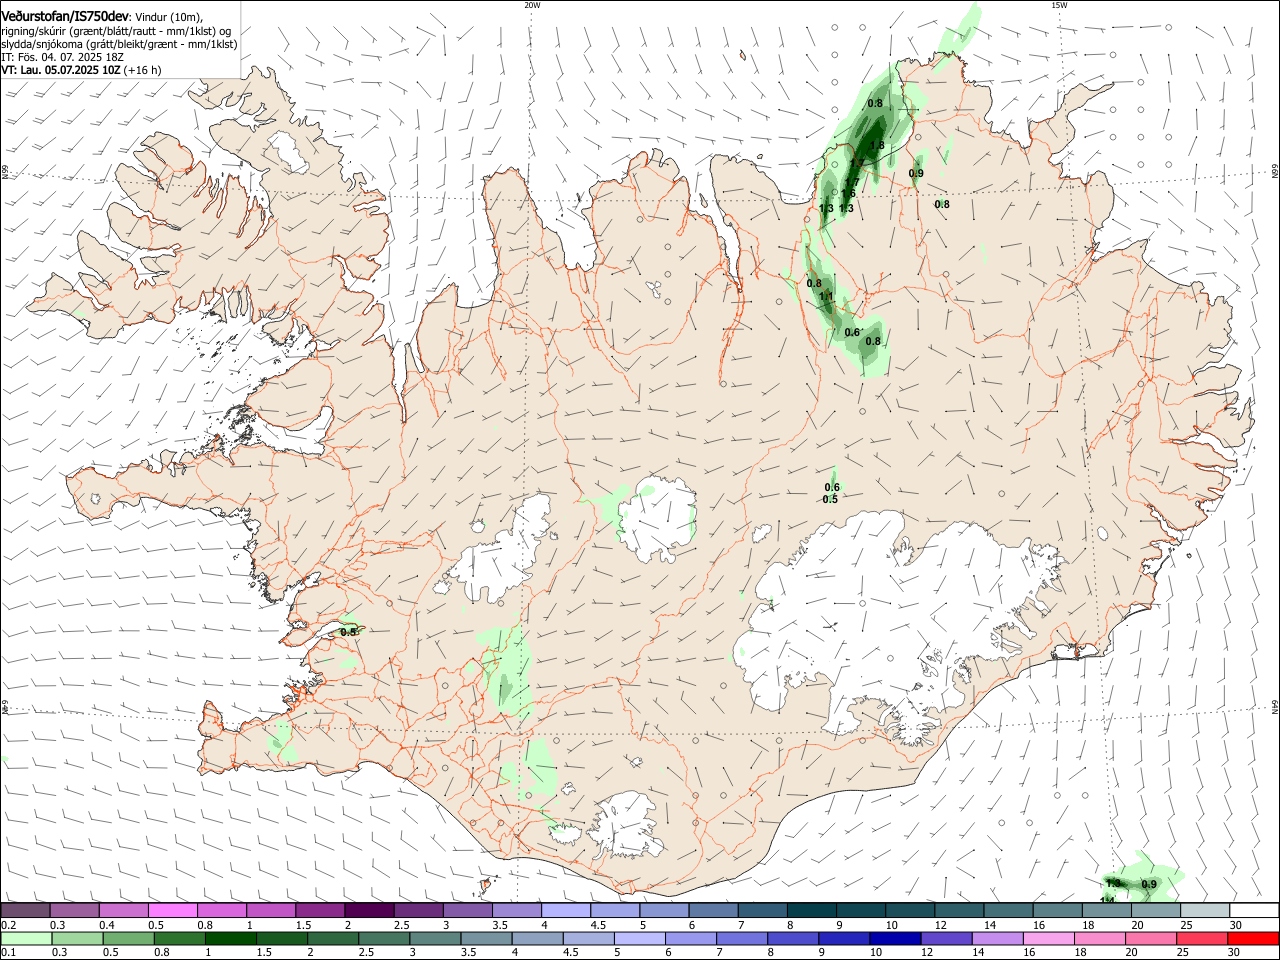Click the '1.6' precipitation value on map

pyautogui.click(x=849, y=194)
